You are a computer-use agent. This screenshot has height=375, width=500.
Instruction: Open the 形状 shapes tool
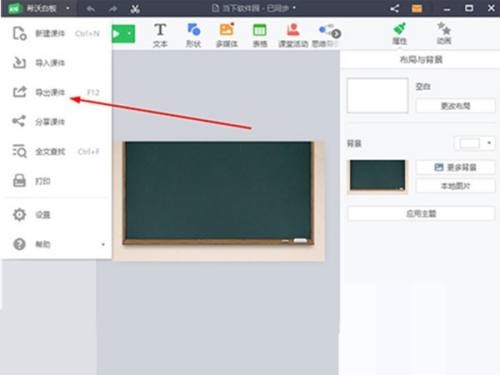193,35
